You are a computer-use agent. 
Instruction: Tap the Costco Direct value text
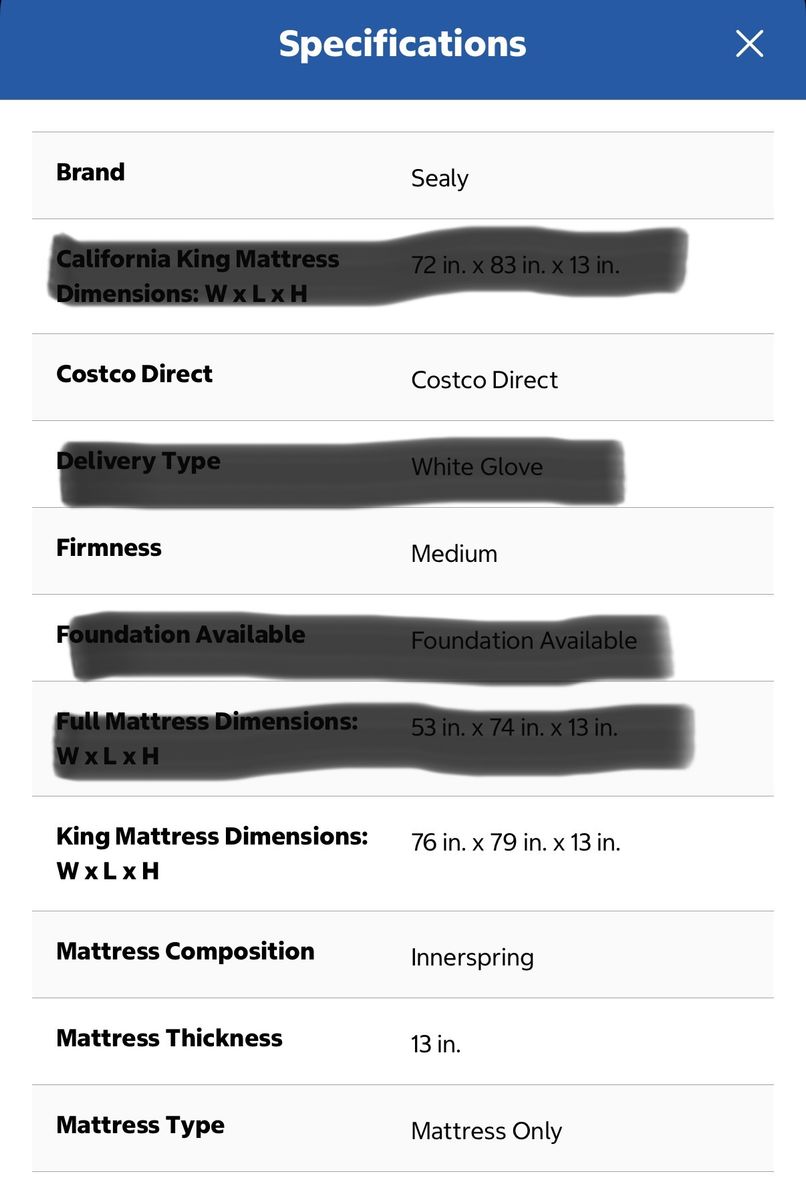point(485,380)
